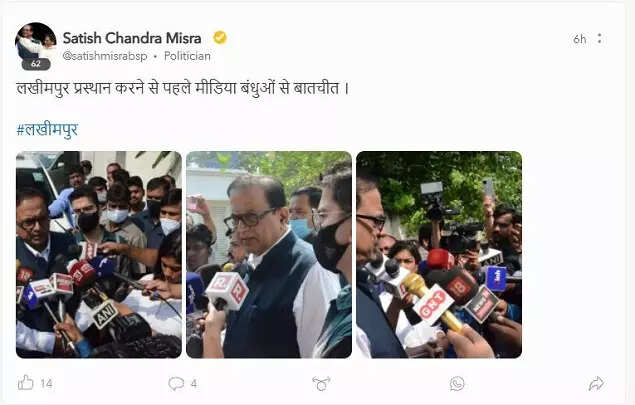
Task: Click the yellow verified badge
Action: click(220, 38)
